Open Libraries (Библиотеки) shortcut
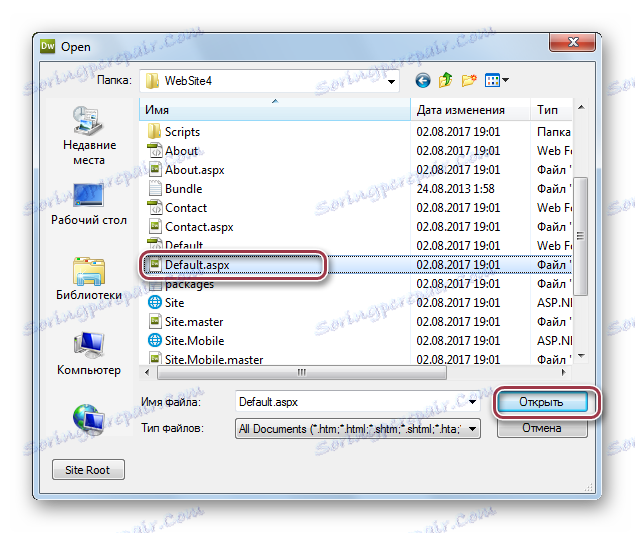Screen dimensions: 635x533 click(x=89, y=278)
